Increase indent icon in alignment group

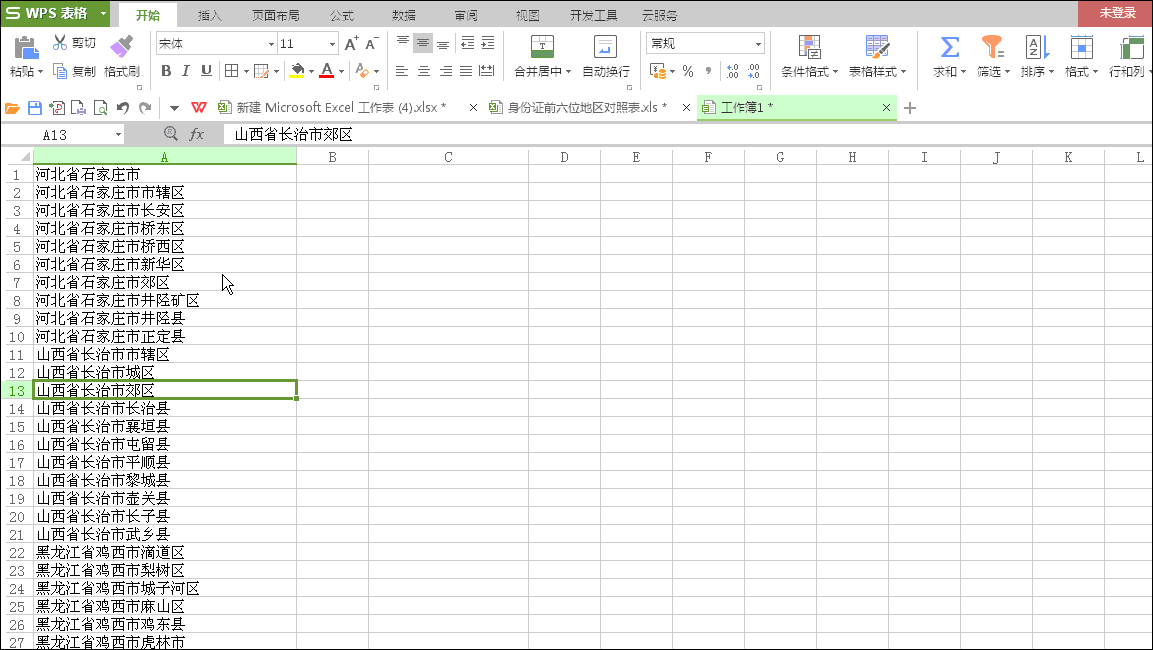(488, 43)
